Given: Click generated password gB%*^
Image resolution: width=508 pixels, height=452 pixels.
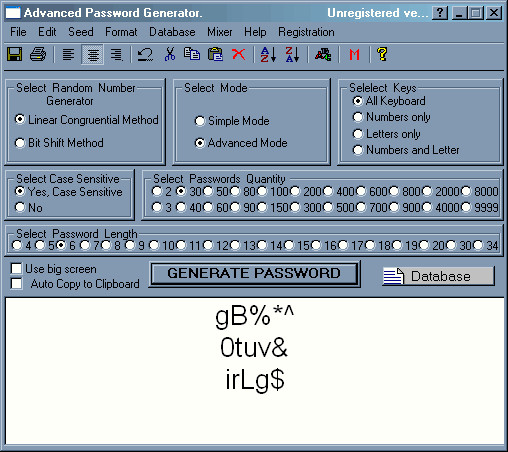Looking at the screenshot, I should click(x=255, y=316).
